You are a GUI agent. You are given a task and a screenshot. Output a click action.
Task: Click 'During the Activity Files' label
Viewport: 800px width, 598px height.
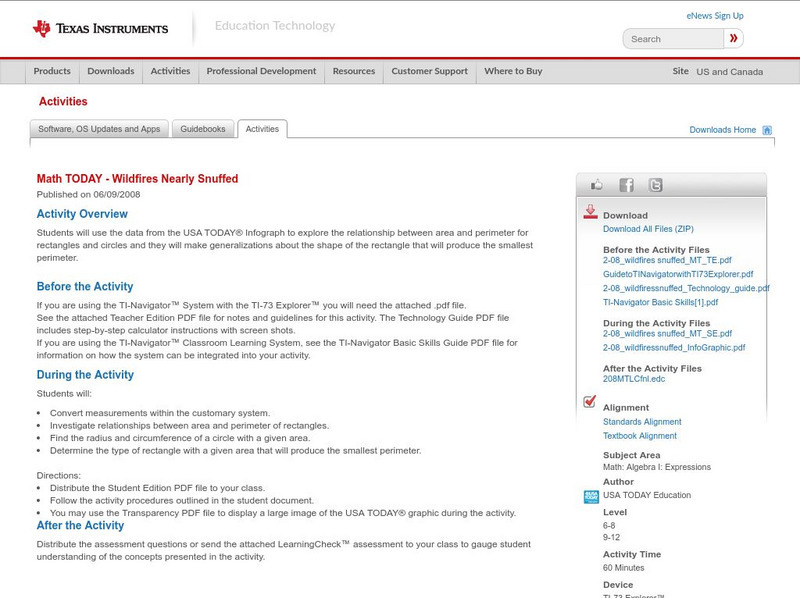657,323
